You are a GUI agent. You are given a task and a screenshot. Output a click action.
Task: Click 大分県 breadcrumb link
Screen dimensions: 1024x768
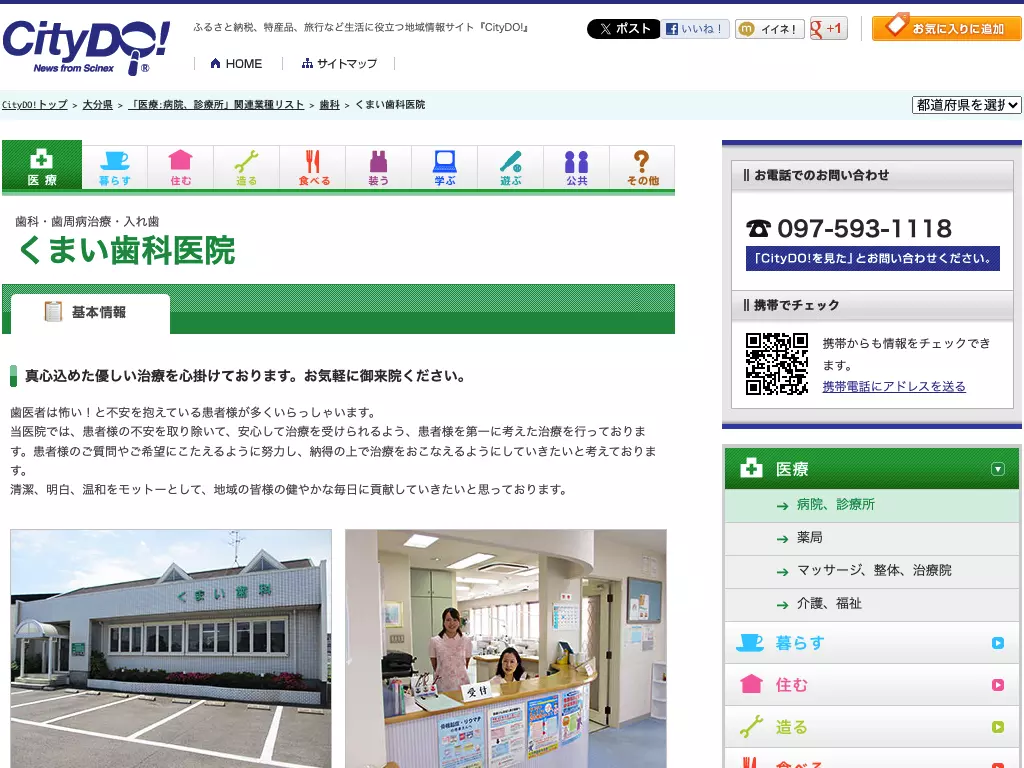pyautogui.click(x=97, y=104)
